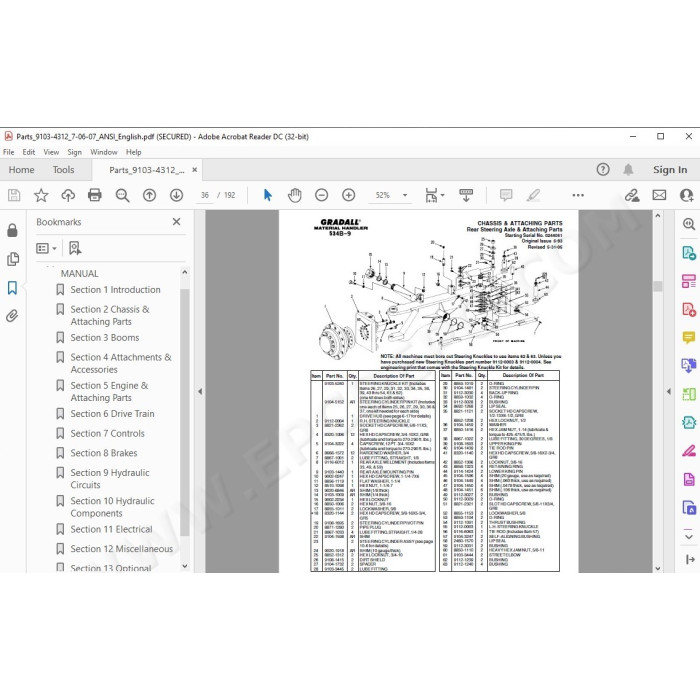Open the Edit menu
This screenshot has width=700, height=700.
click(29, 152)
